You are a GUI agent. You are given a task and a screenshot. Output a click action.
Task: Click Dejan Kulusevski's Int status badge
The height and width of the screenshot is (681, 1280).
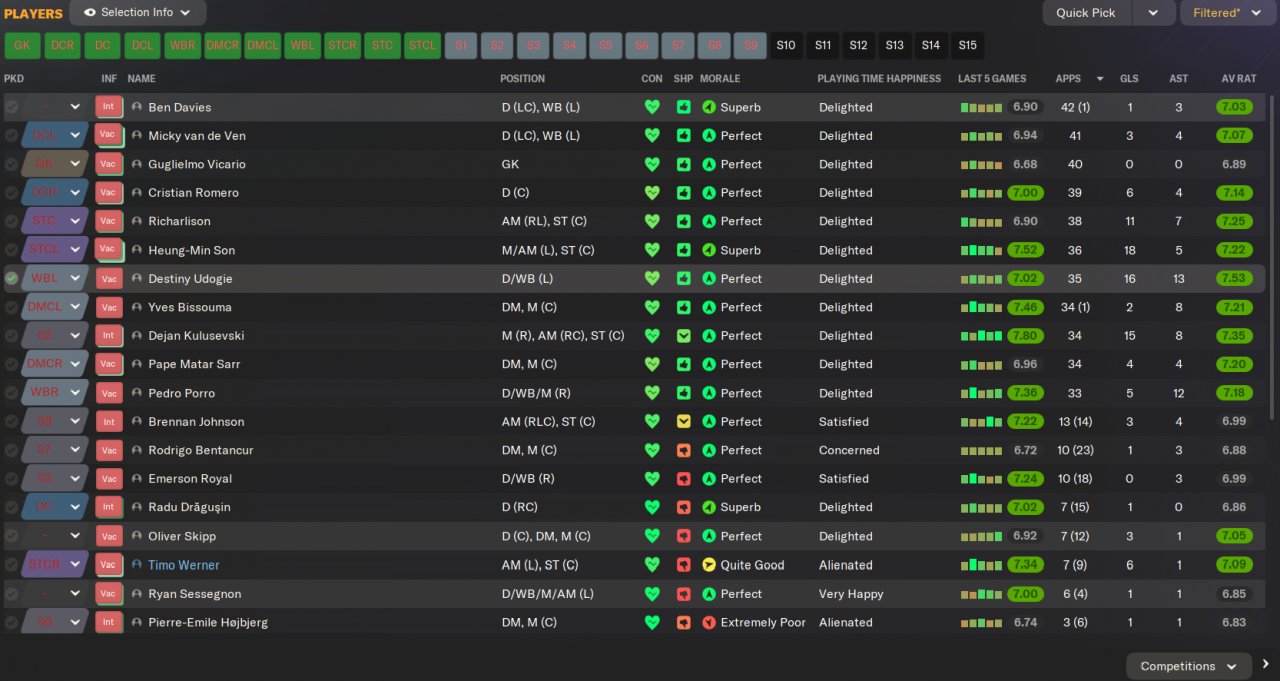tap(109, 336)
